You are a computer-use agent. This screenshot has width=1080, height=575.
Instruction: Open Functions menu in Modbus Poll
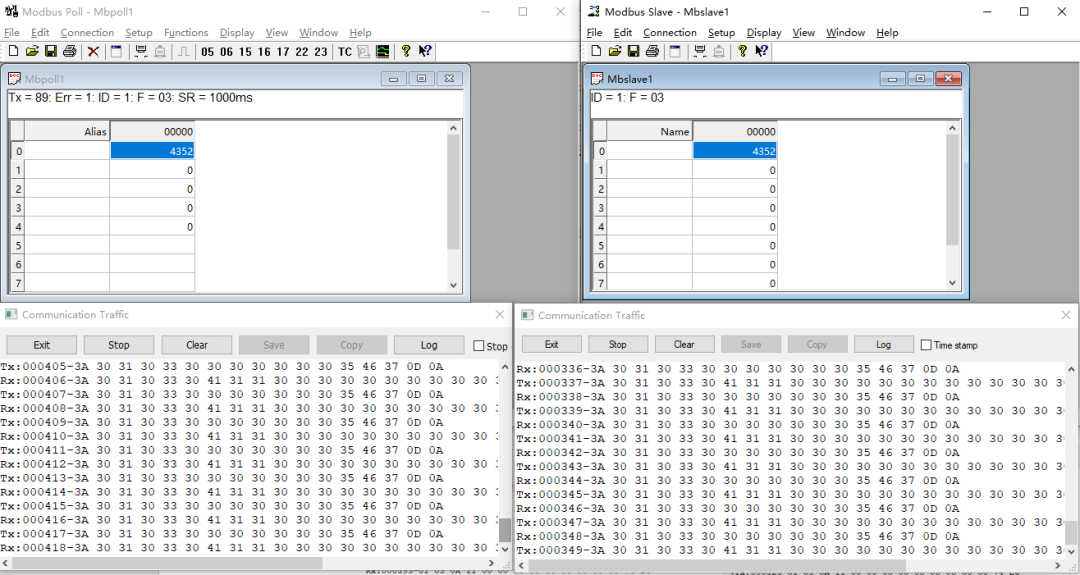pos(186,32)
